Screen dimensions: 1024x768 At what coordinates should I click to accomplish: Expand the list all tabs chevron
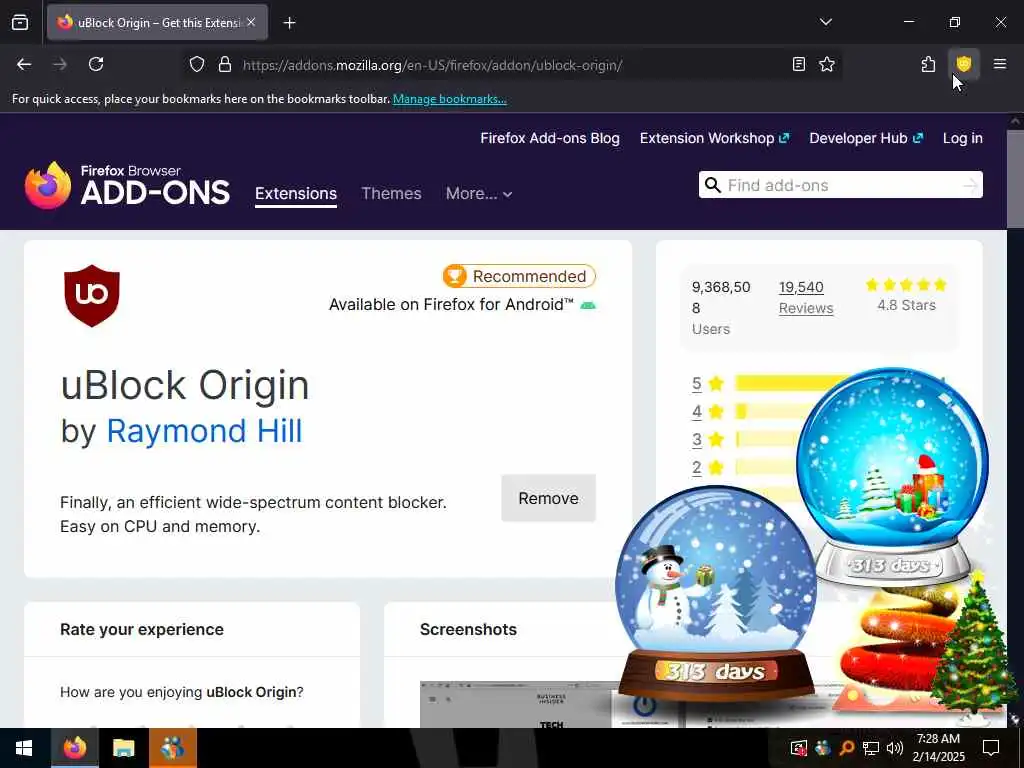(x=825, y=22)
